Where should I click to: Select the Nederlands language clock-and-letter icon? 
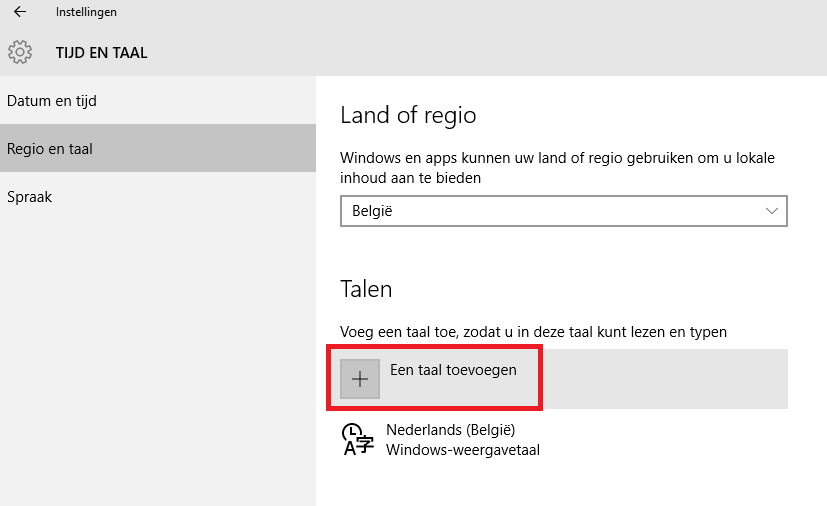click(x=358, y=440)
